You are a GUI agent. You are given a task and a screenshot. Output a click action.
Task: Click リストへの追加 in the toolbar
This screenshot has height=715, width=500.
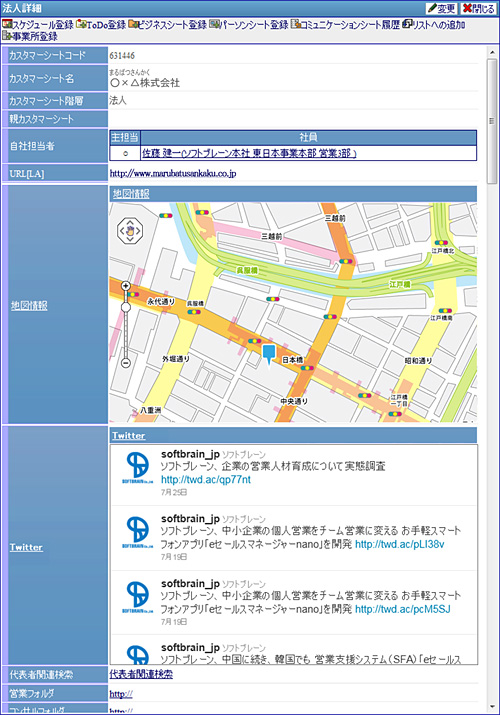coord(438,25)
